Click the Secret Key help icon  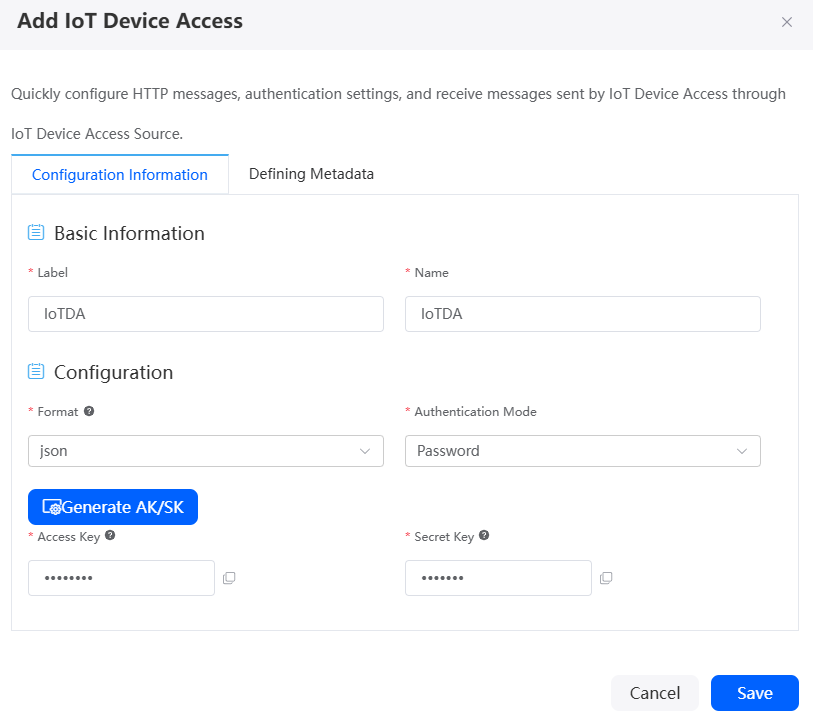click(484, 535)
